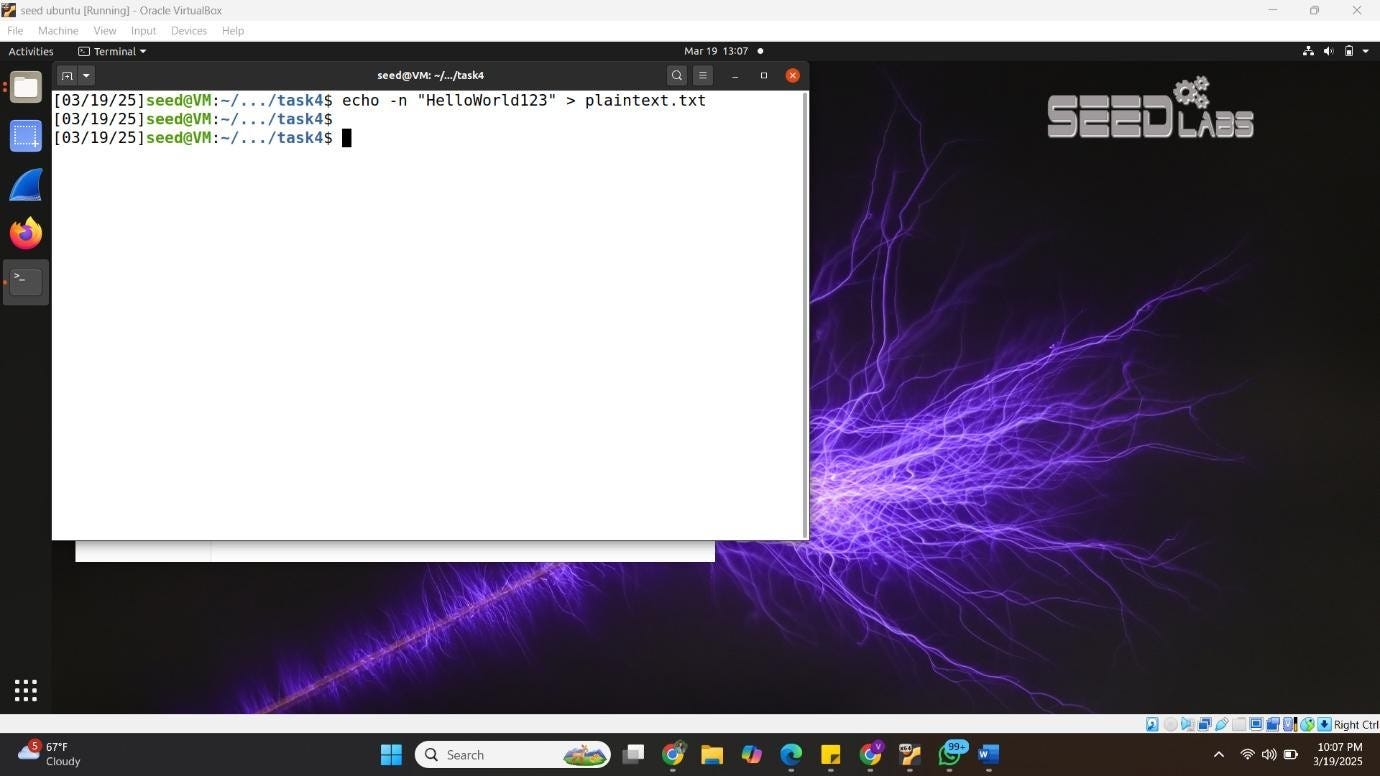Image resolution: width=1380 pixels, height=776 pixels.
Task: Click the VirtualBox display status icon
Action: tap(1257, 724)
